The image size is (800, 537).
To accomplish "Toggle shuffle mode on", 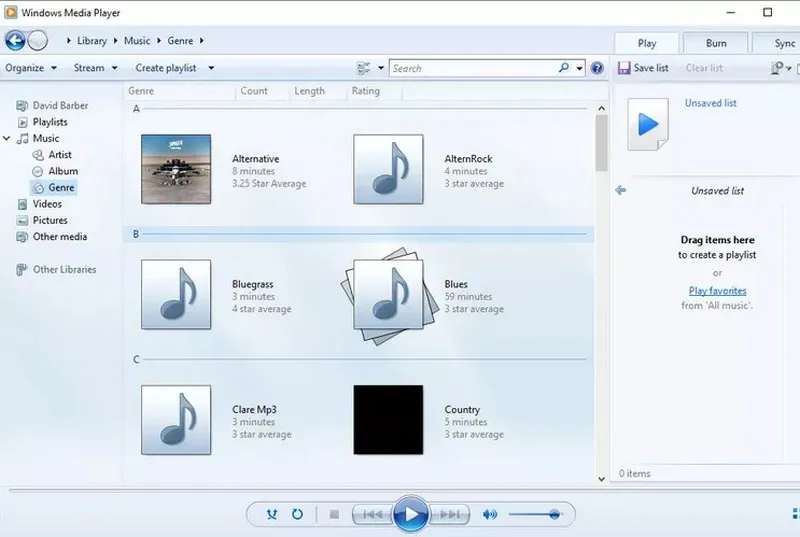I will pos(272,515).
